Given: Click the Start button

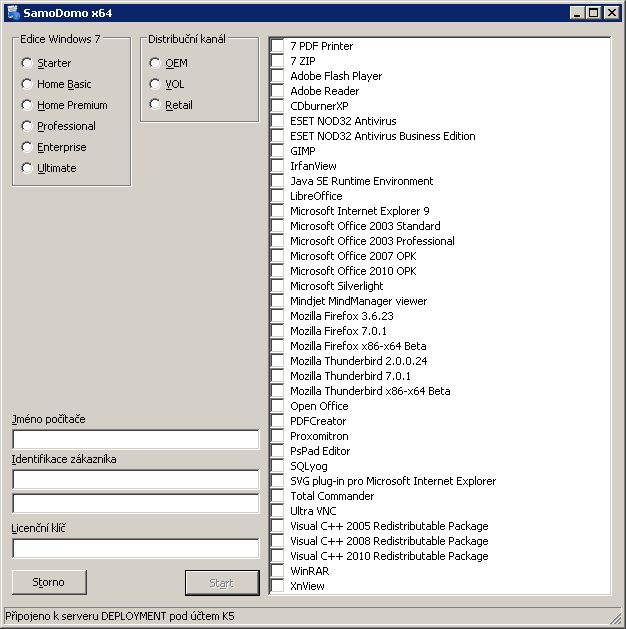Looking at the screenshot, I should point(222,583).
